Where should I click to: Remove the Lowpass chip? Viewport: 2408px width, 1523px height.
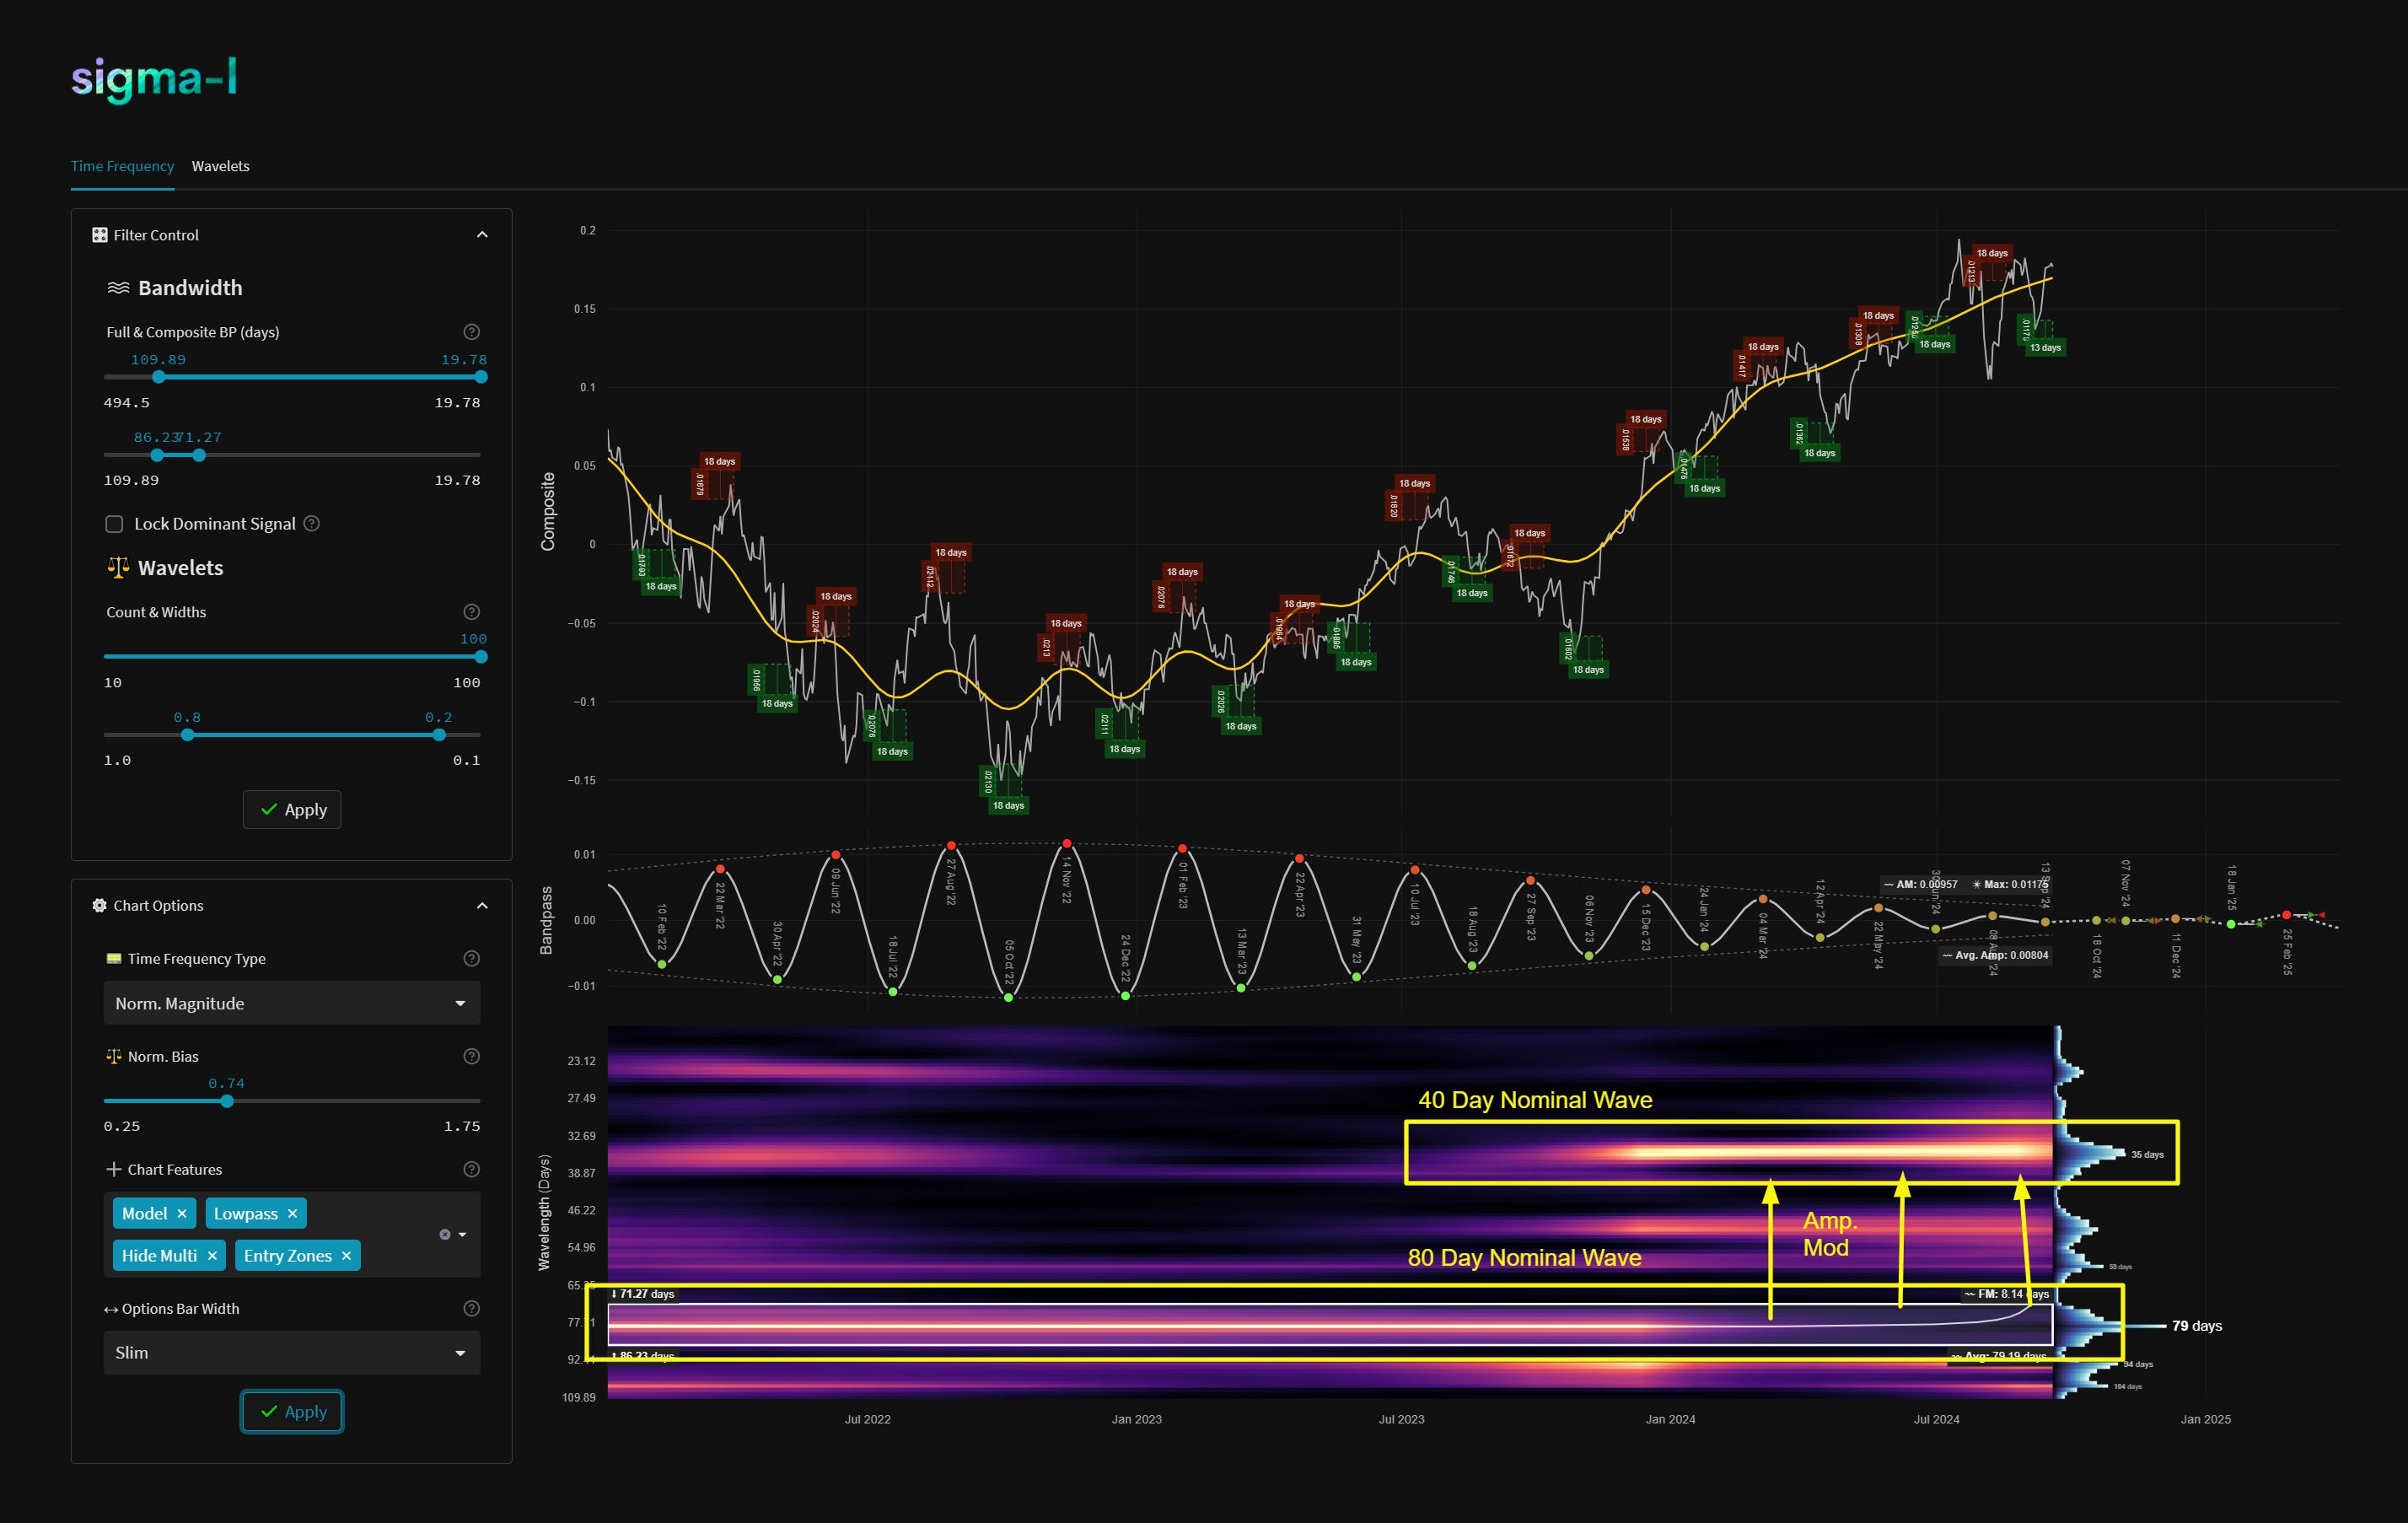coord(292,1214)
